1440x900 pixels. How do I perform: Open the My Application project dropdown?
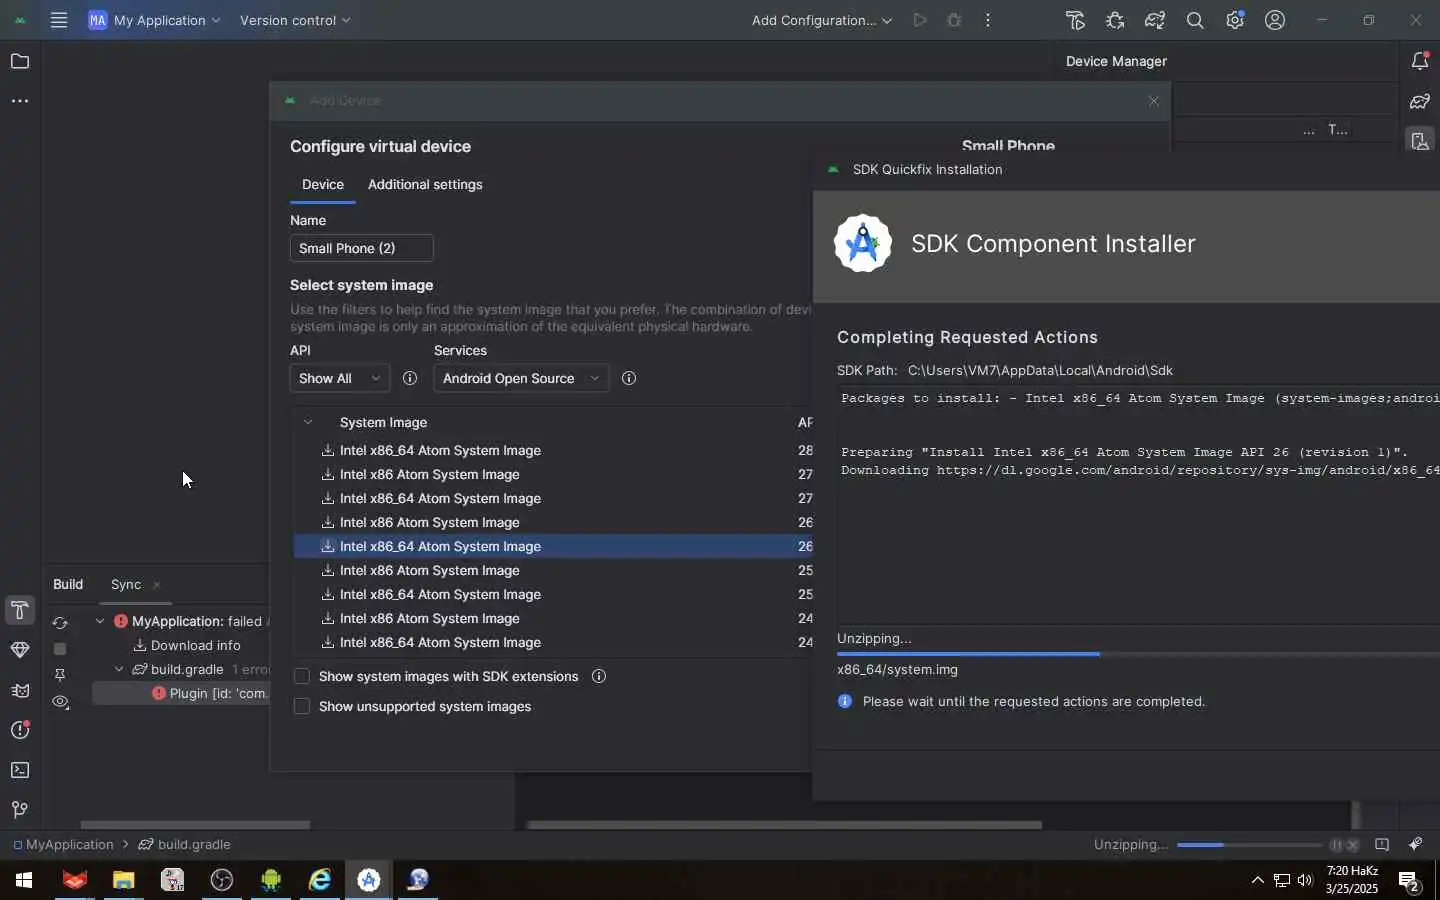coord(155,20)
